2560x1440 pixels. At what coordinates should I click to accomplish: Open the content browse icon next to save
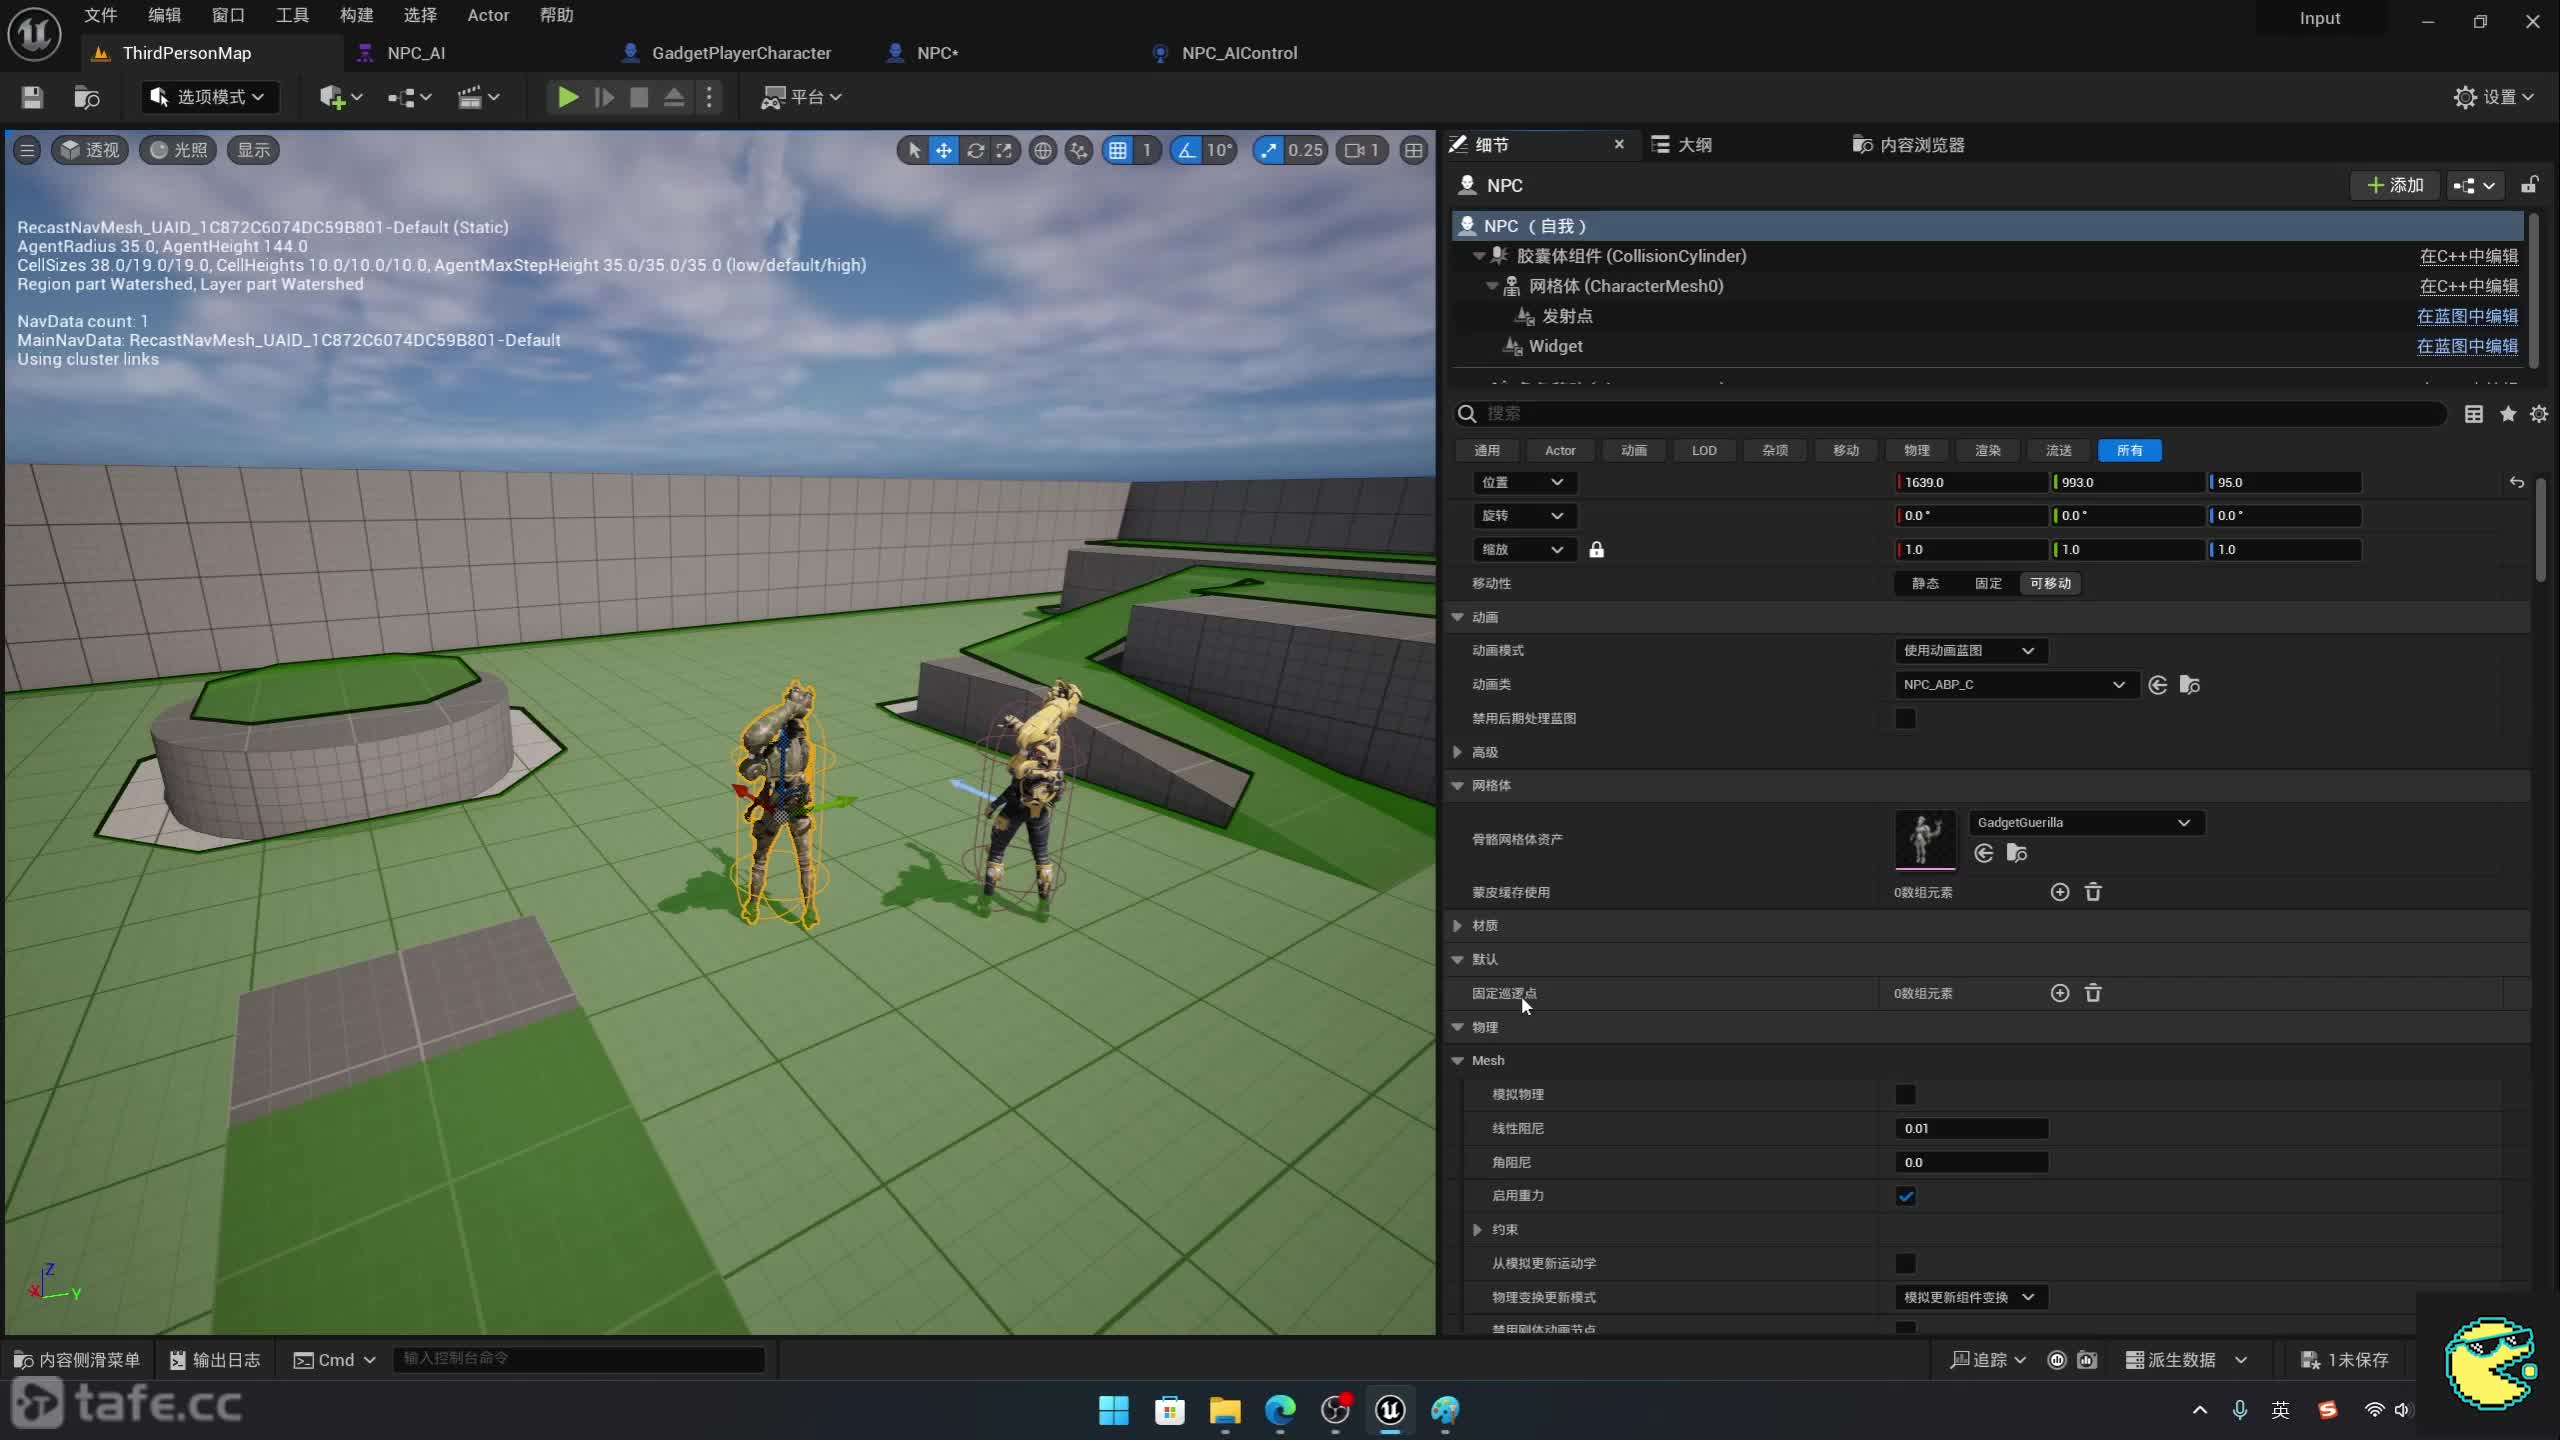(x=87, y=97)
